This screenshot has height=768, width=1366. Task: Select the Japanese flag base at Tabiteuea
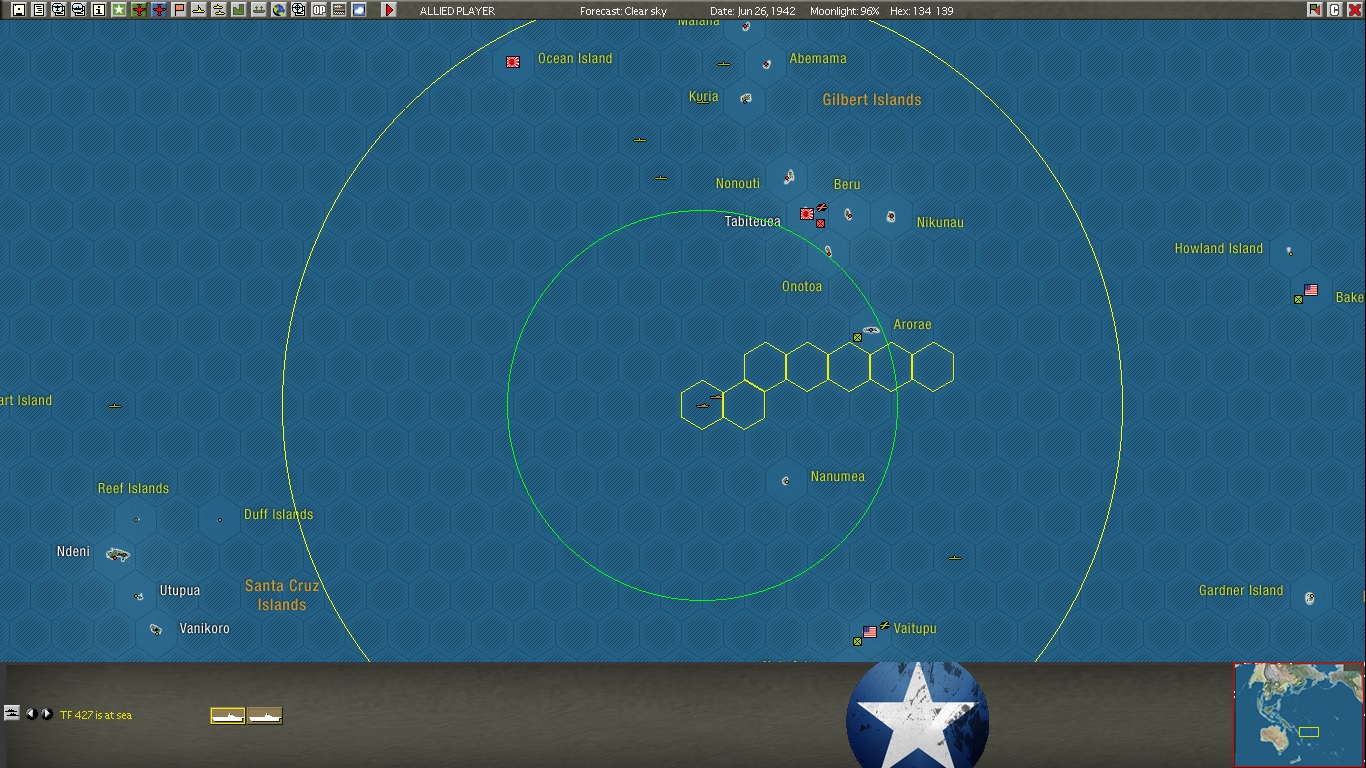(x=807, y=213)
